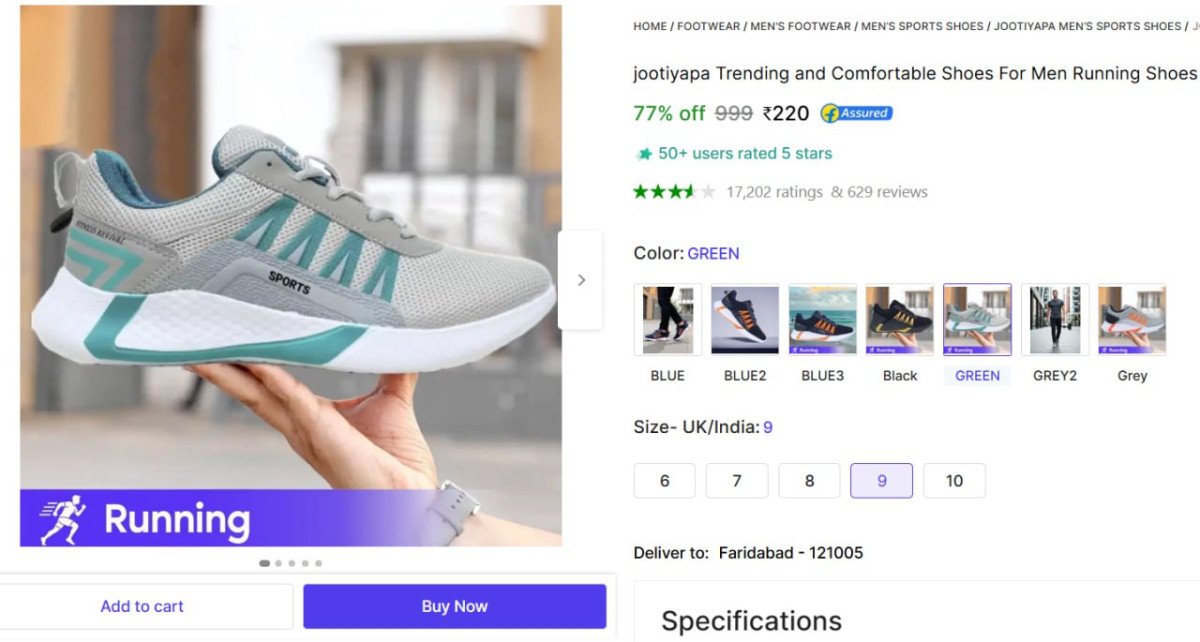Click the next image arrow chevron
The image size is (1200, 642).
point(581,280)
